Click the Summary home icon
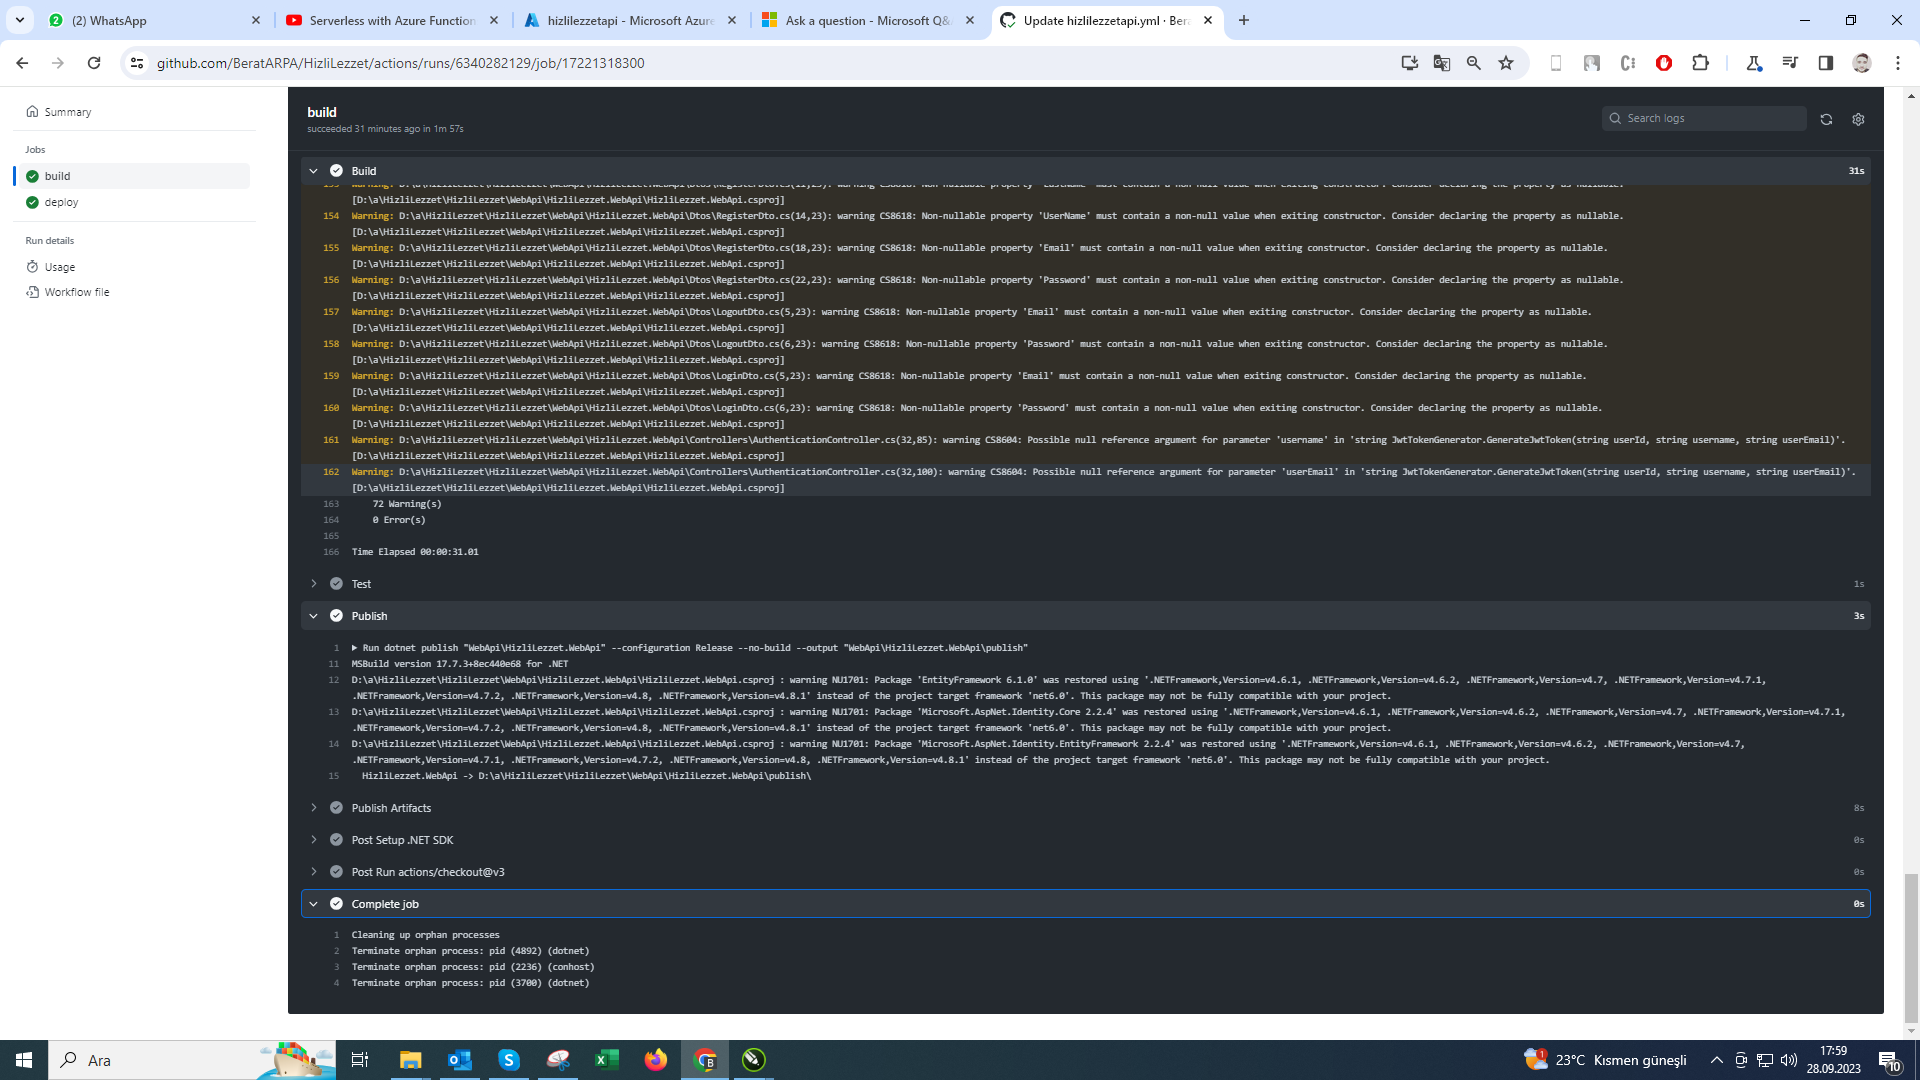This screenshot has width=1920, height=1080. point(33,112)
